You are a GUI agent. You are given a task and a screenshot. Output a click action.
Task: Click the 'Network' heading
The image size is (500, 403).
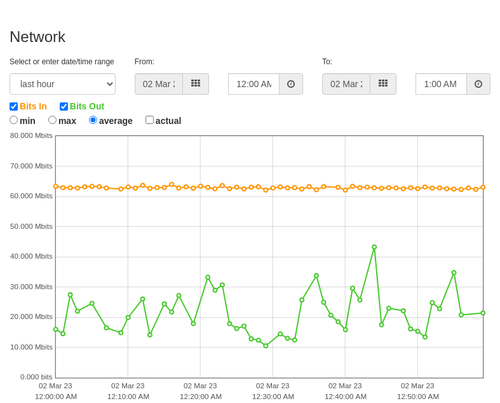[37, 37]
